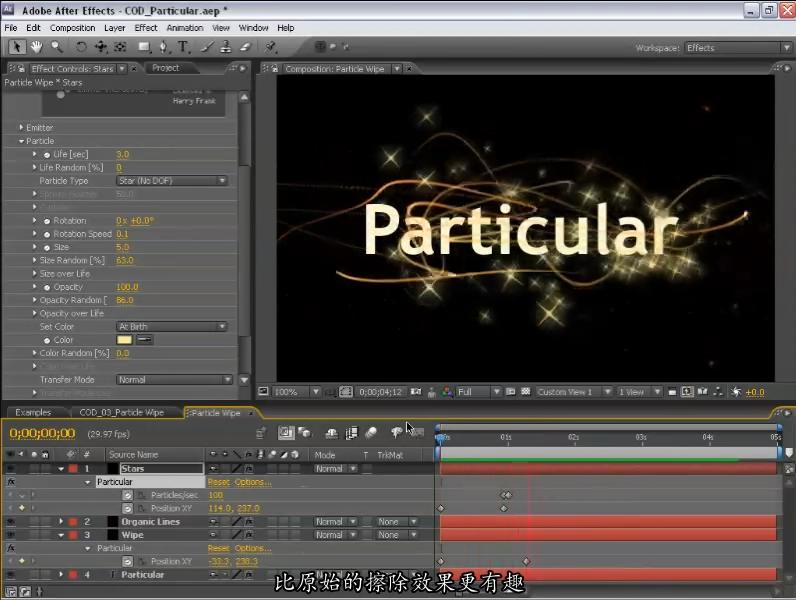Click Reset for Stars Particular effect

pos(218,482)
